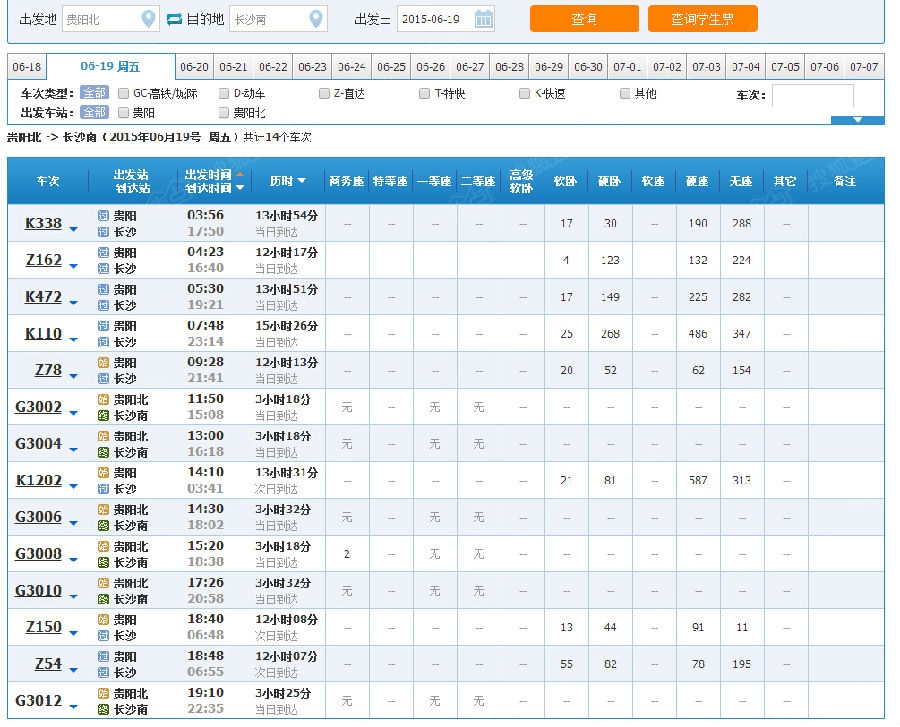Click terminal icon in G3004 row
The image size is (900, 727).
point(103,452)
